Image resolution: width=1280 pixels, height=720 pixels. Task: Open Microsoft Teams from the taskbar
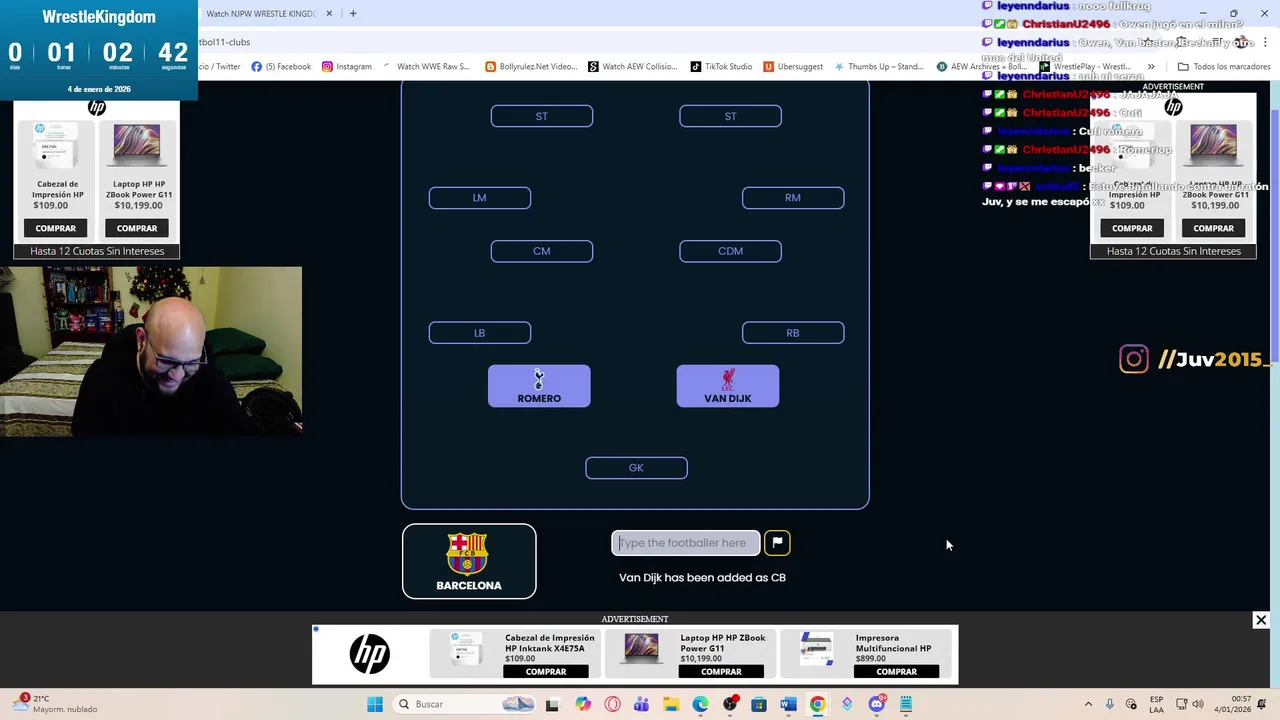point(642,704)
